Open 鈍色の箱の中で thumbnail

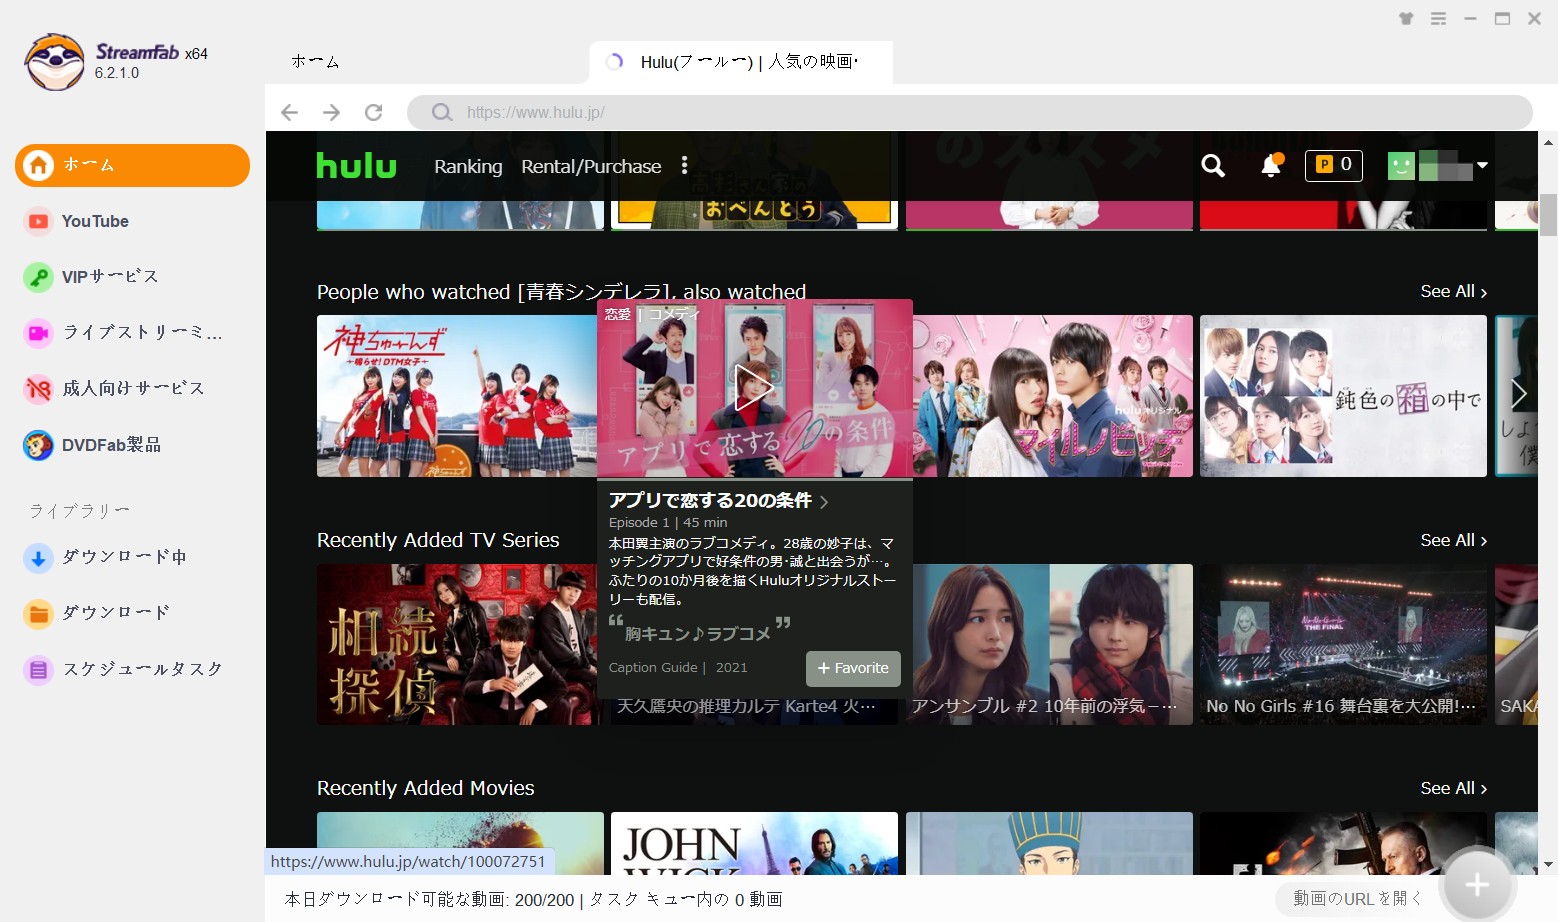(1343, 396)
